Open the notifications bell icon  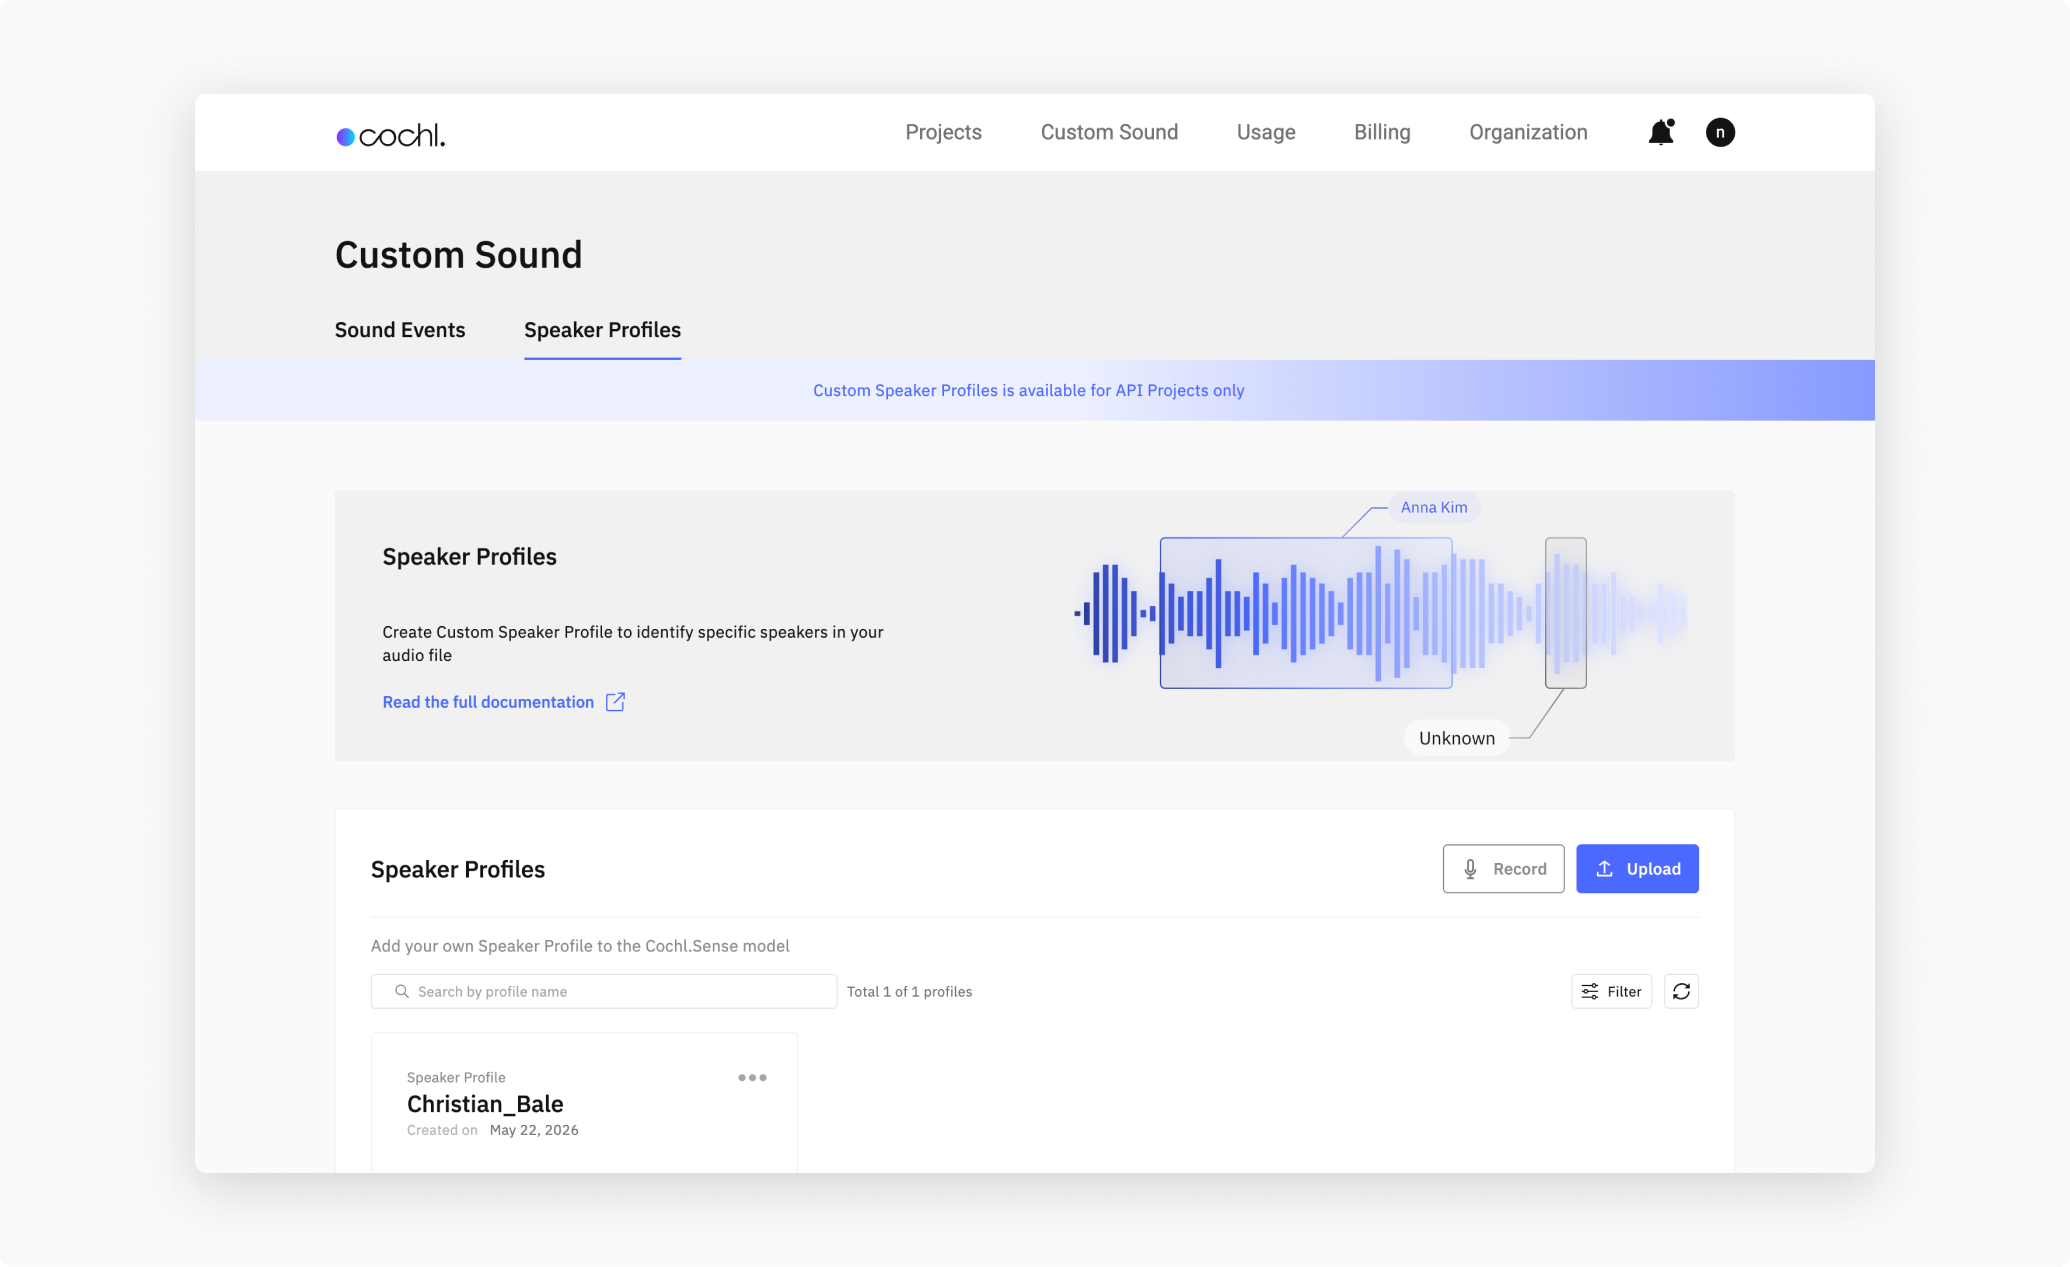tap(1661, 132)
